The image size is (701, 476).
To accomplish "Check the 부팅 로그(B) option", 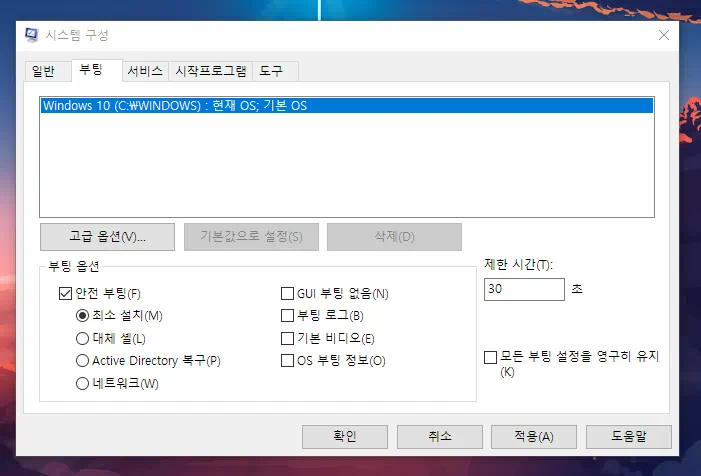I will pyautogui.click(x=287, y=316).
